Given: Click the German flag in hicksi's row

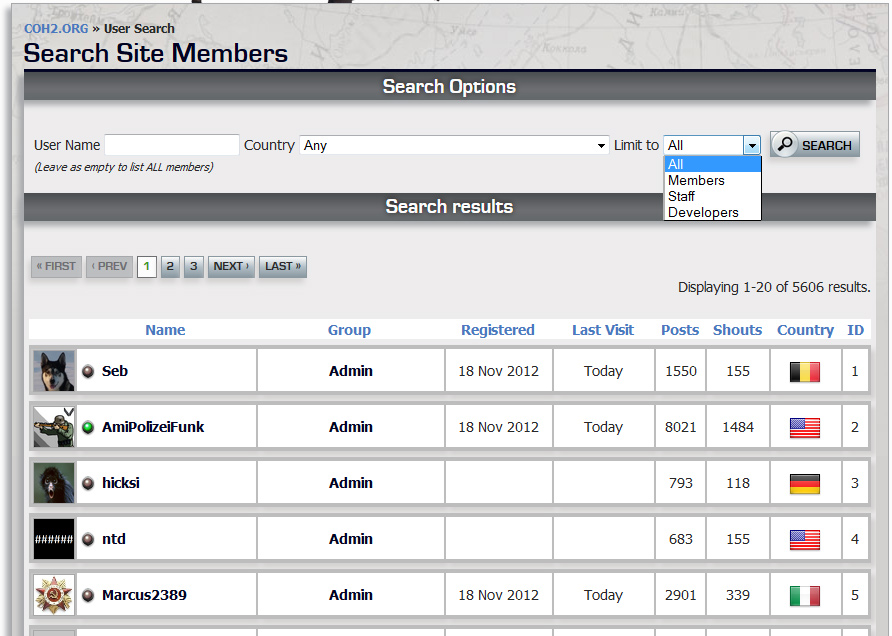Looking at the screenshot, I should coord(804,483).
